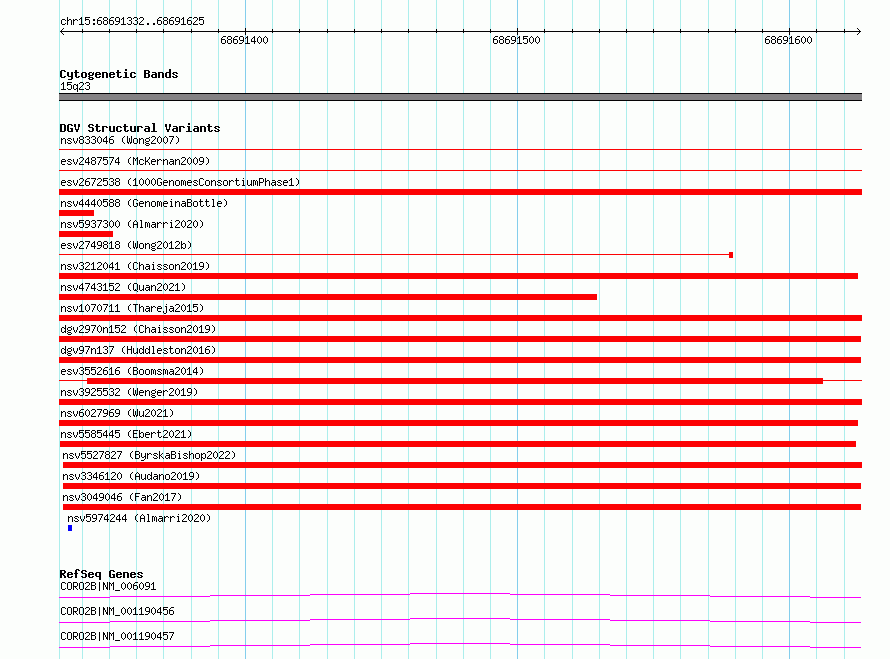The image size is (890, 659).
Task: Click the 68691600 ruler coordinate
Action: coord(788,40)
